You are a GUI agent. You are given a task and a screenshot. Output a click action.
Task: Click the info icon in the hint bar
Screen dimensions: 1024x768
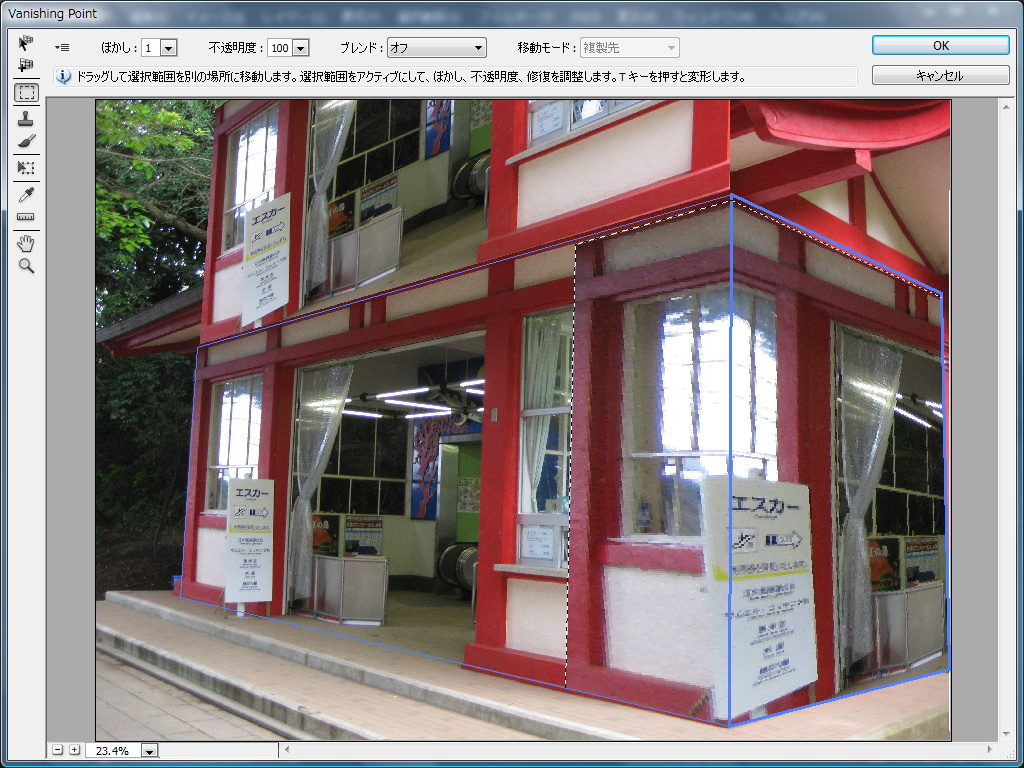click(63, 76)
